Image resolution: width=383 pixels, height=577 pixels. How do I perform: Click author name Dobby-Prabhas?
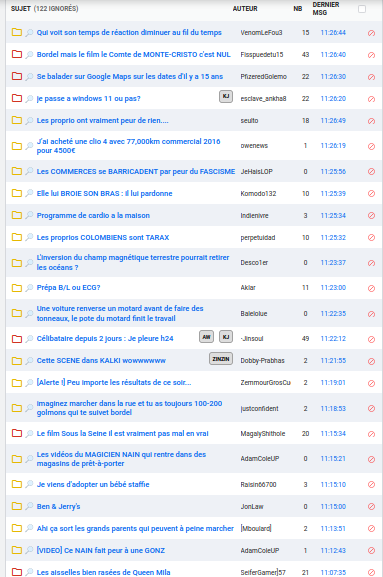point(263,361)
